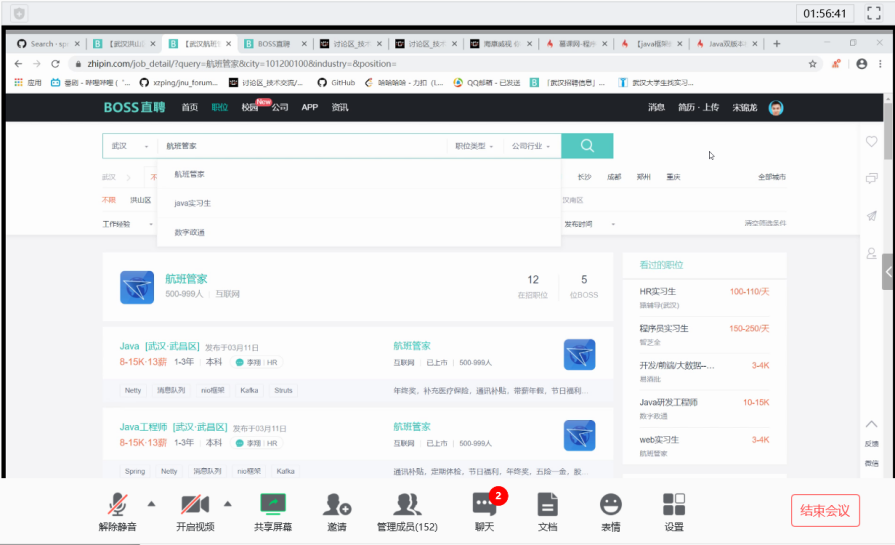This screenshot has width=895, height=545.
Task: Click the address bar URL
Action: [242, 64]
